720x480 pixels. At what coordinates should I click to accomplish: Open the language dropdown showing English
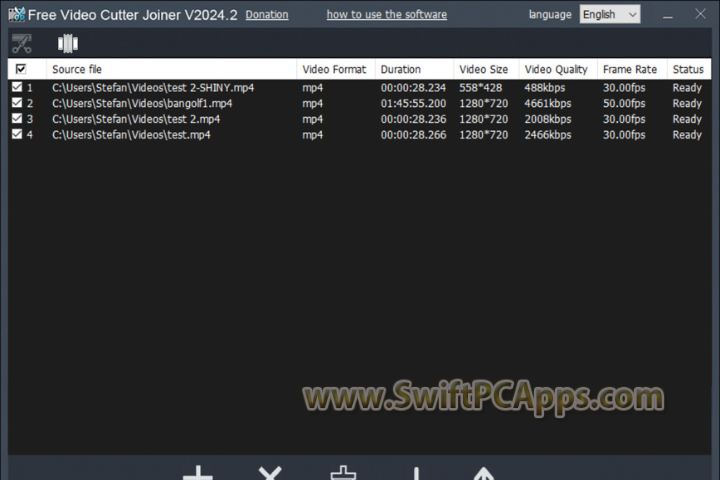click(610, 15)
